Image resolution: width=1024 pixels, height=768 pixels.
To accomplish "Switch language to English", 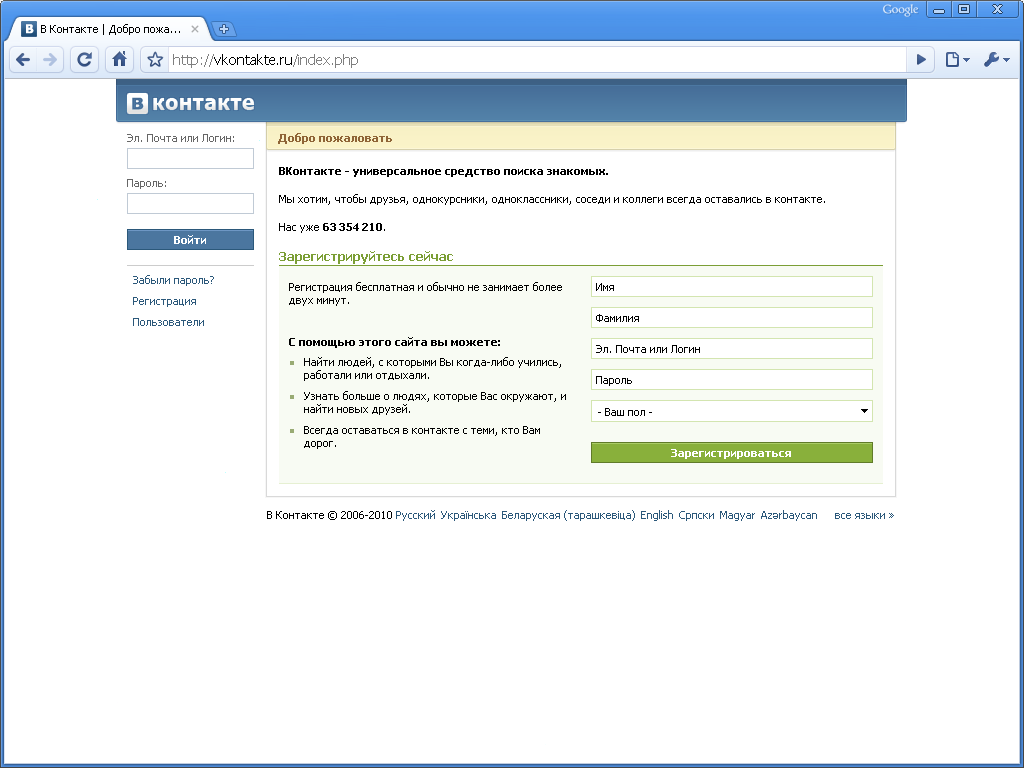I will pos(656,515).
